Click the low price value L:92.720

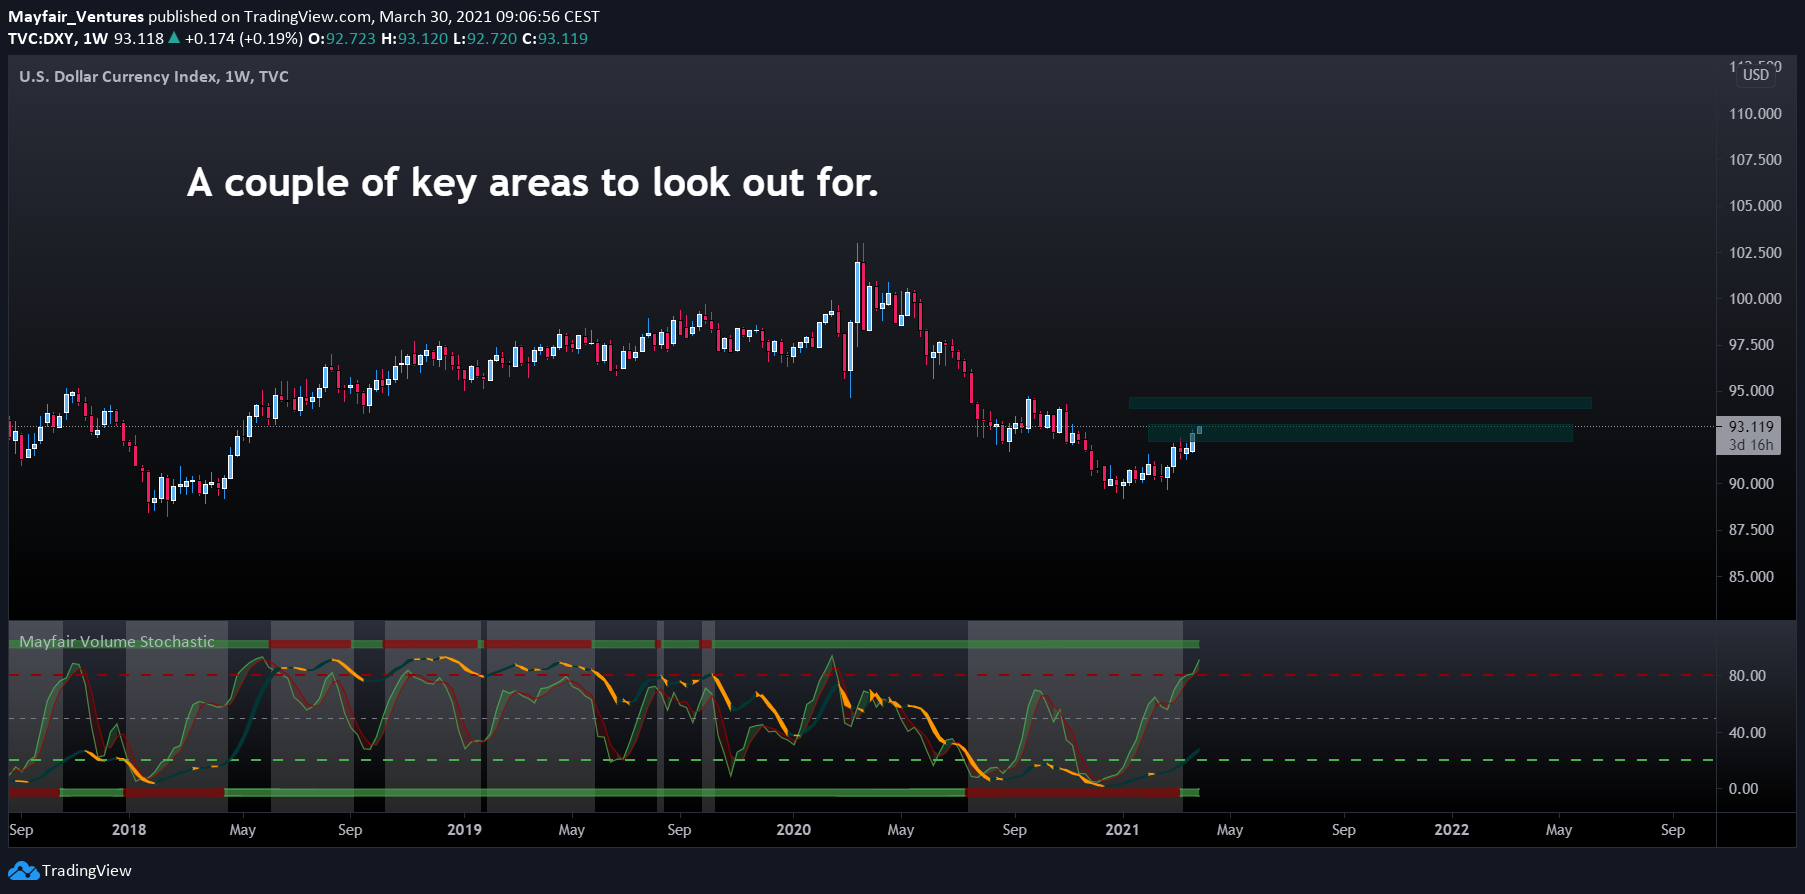485,39
